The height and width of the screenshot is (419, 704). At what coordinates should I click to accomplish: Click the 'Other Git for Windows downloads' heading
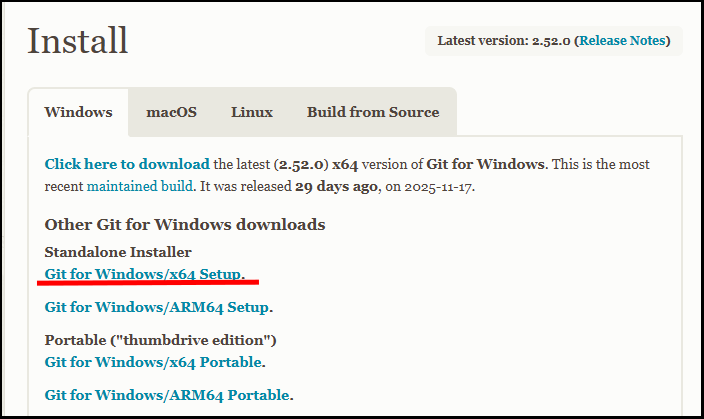tap(185, 224)
